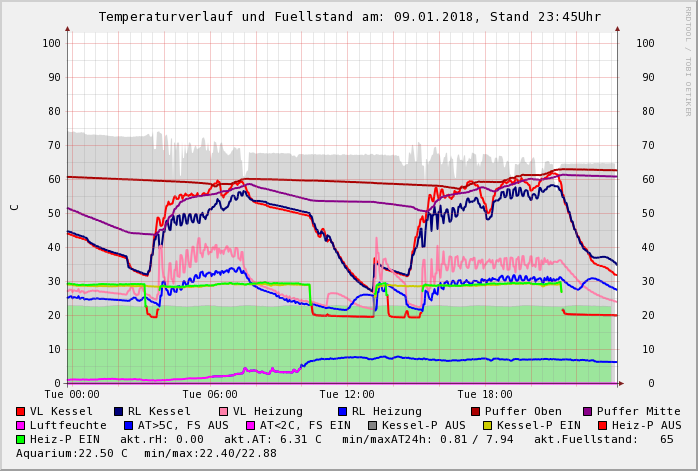Click the blue RL Heizung legend swatch
Viewport: 698px width, 471px height.
click(342, 411)
